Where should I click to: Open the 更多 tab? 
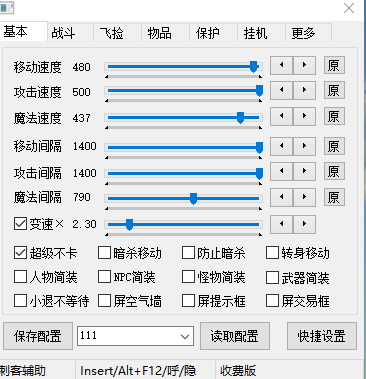pyautogui.click(x=309, y=33)
